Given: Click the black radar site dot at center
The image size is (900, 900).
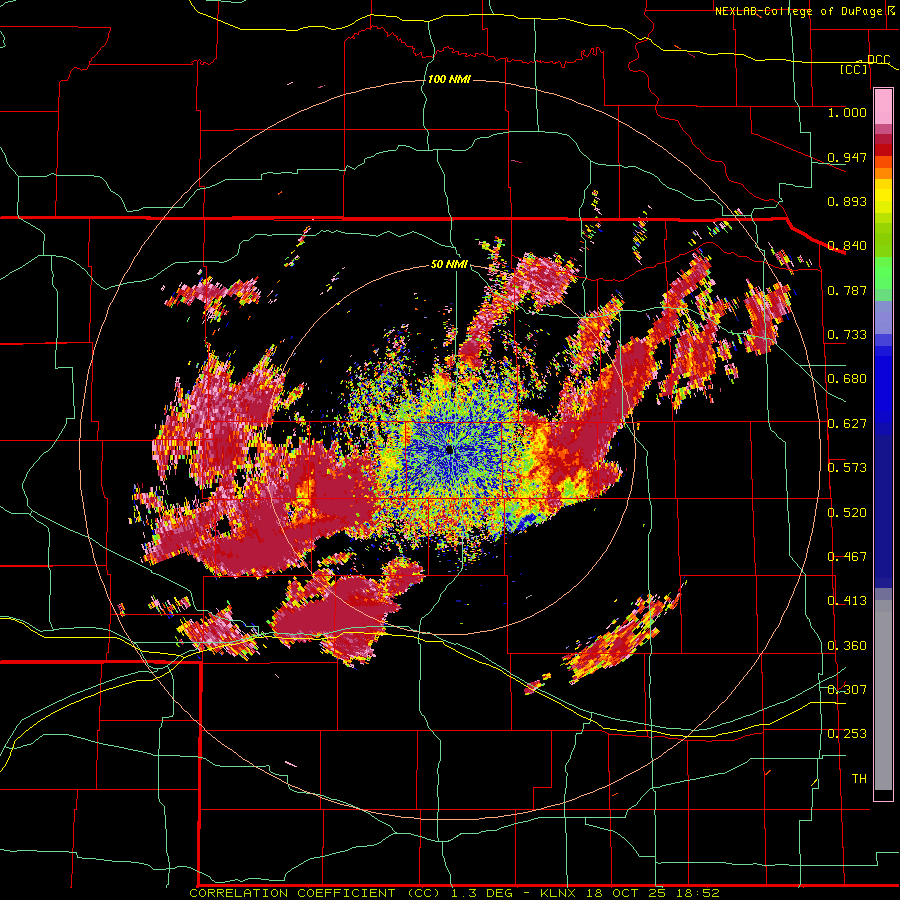Looking at the screenshot, I should tap(449, 450).
